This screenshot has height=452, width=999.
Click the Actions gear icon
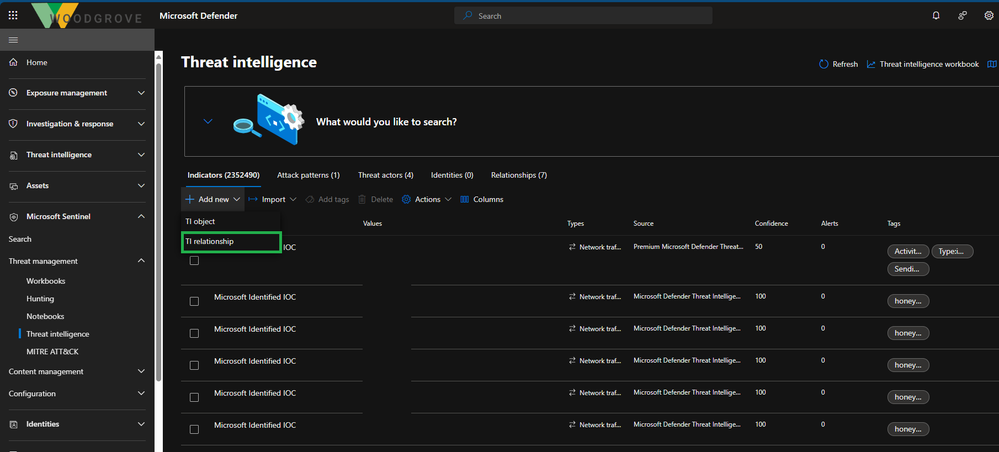coord(406,200)
